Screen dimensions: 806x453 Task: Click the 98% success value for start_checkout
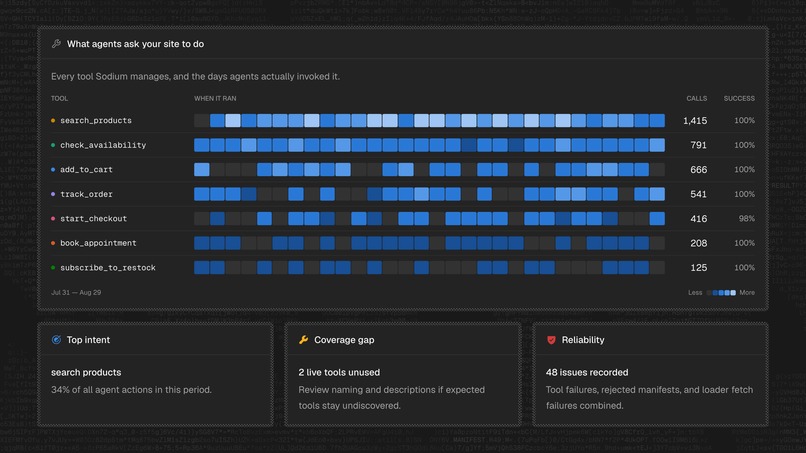[746, 219]
